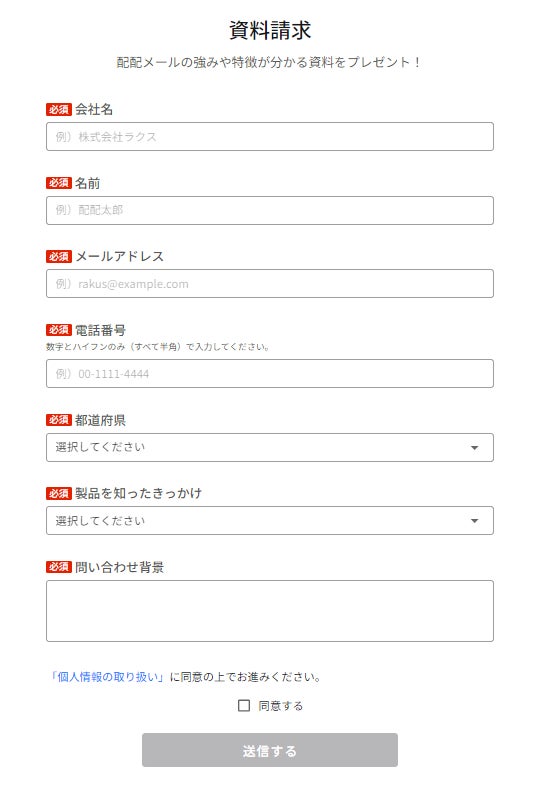
Task: Click the 必須 badge beside 都道府県
Action: point(59,420)
